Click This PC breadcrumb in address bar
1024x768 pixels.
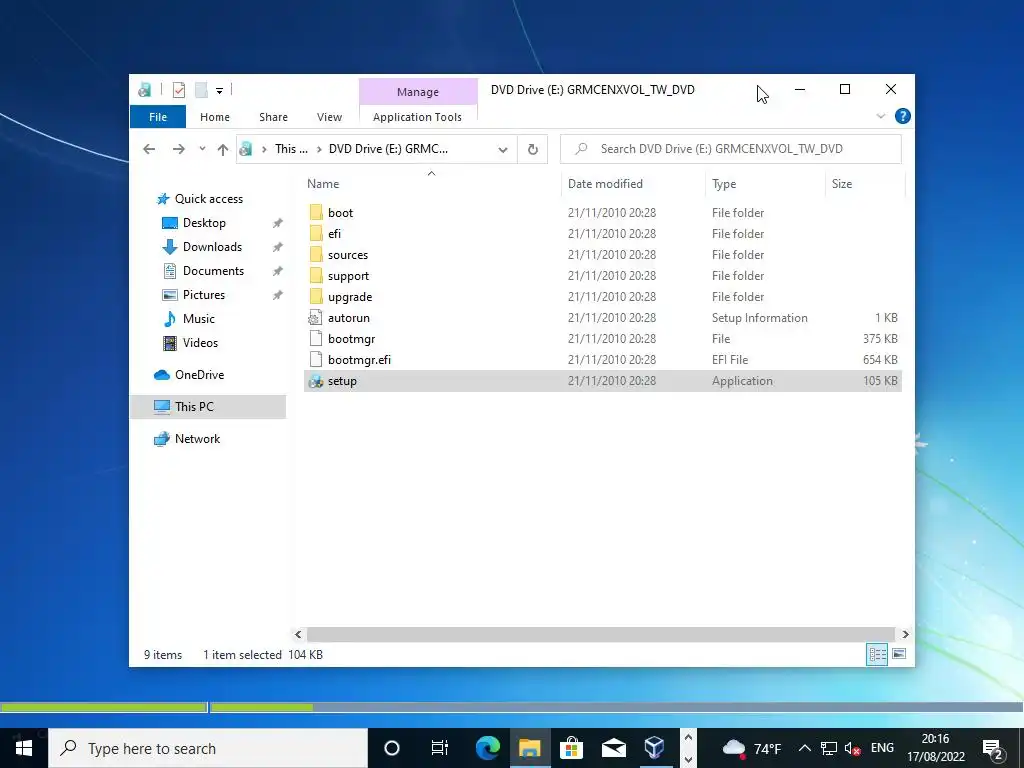point(291,149)
